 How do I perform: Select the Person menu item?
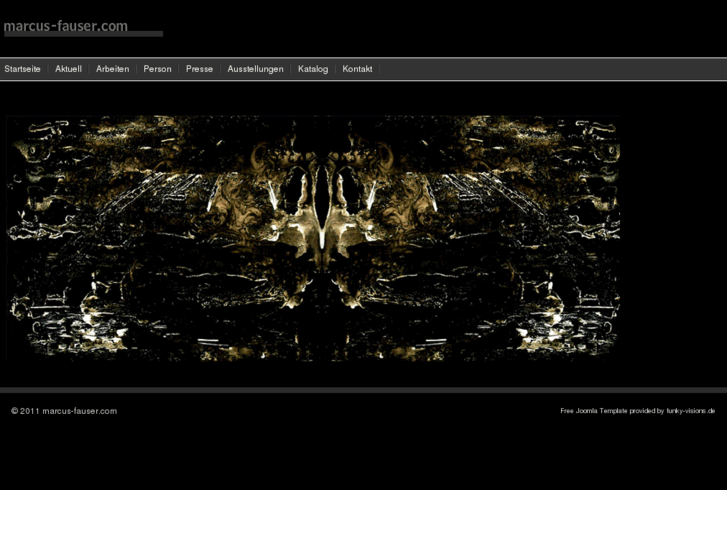(x=157, y=69)
